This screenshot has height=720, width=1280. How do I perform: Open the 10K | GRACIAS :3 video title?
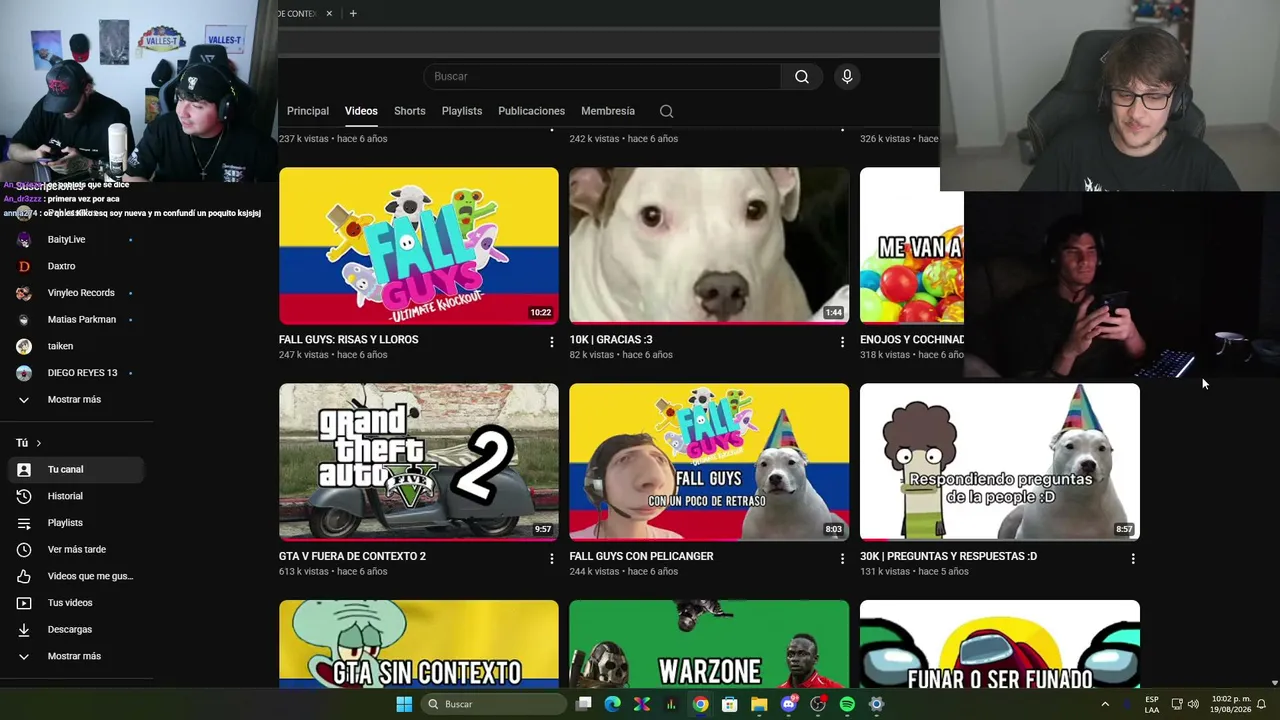611,340
